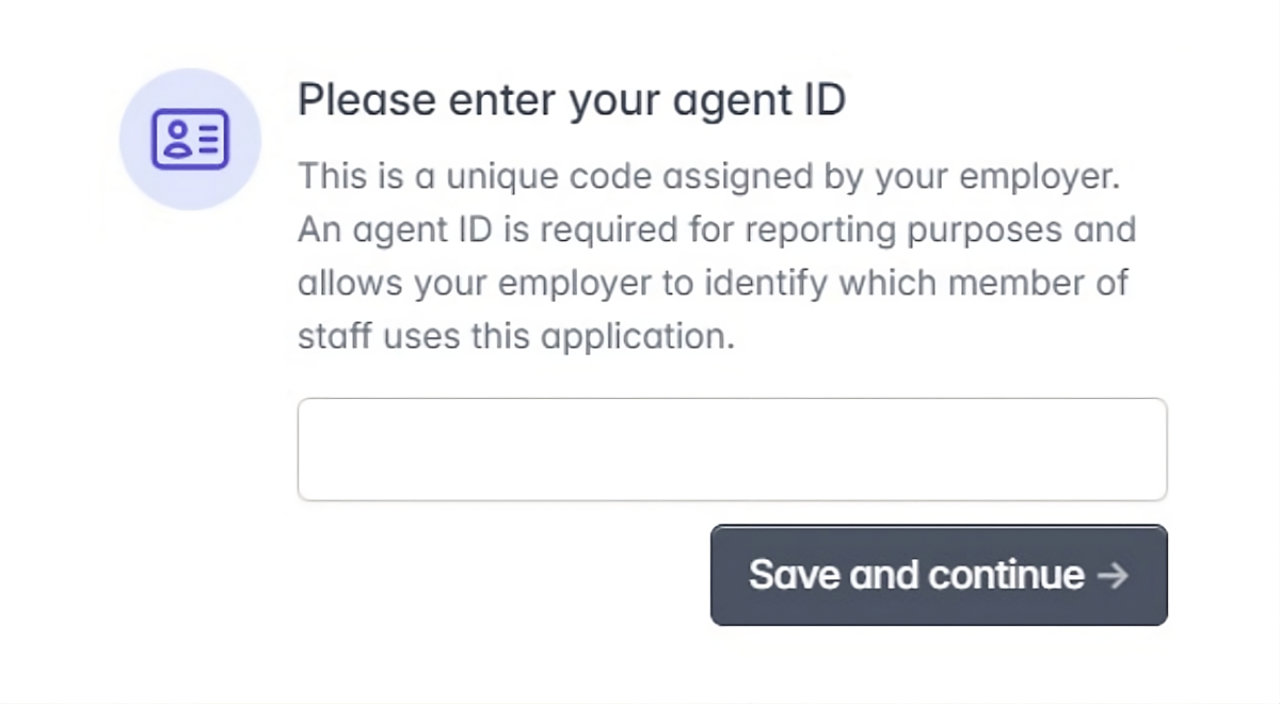This screenshot has width=1280, height=704.
Task: Click the agent ID card icon
Action: [x=190, y=139]
